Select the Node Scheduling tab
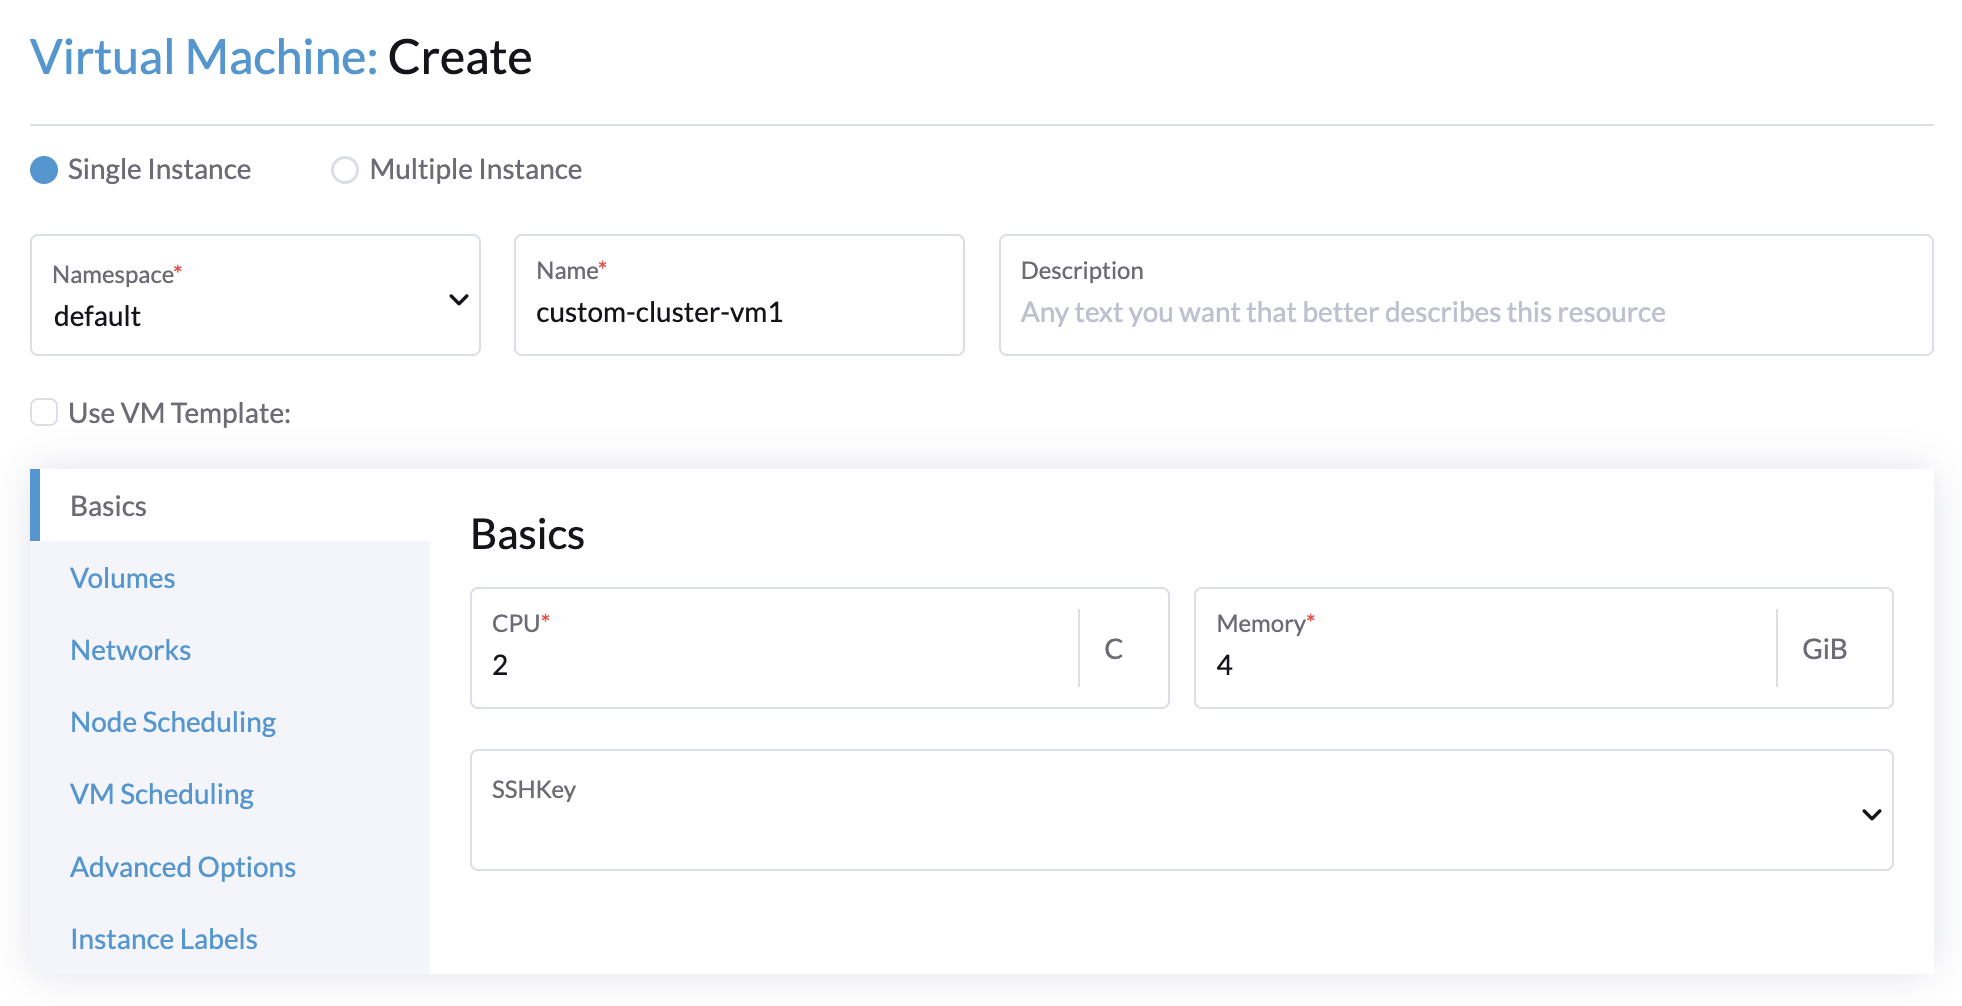1962x1006 pixels. click(173, 722)
